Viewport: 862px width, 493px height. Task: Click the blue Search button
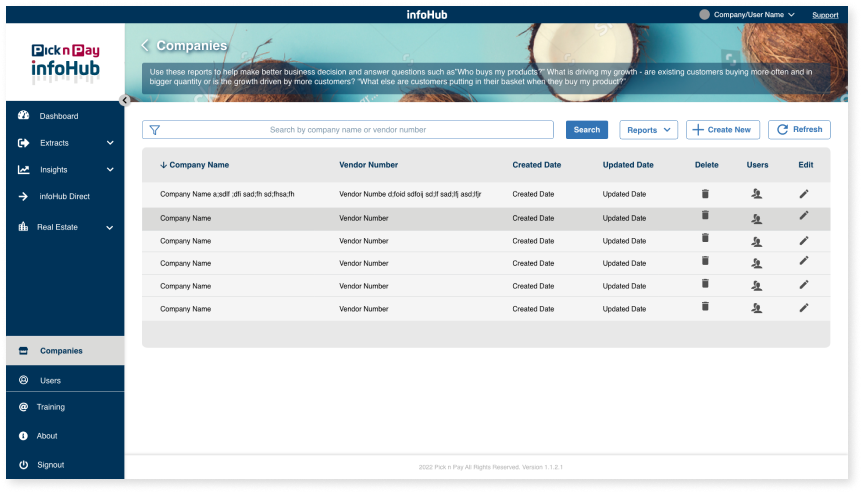pos(587,130)
